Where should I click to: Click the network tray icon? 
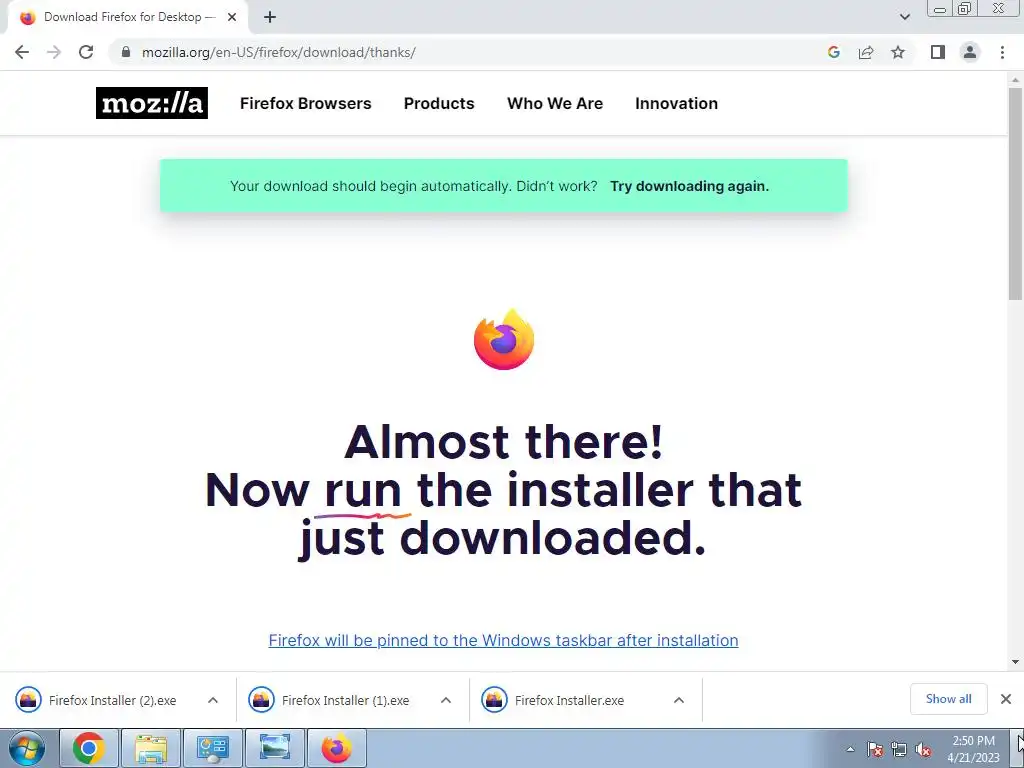tap(899, 749)
